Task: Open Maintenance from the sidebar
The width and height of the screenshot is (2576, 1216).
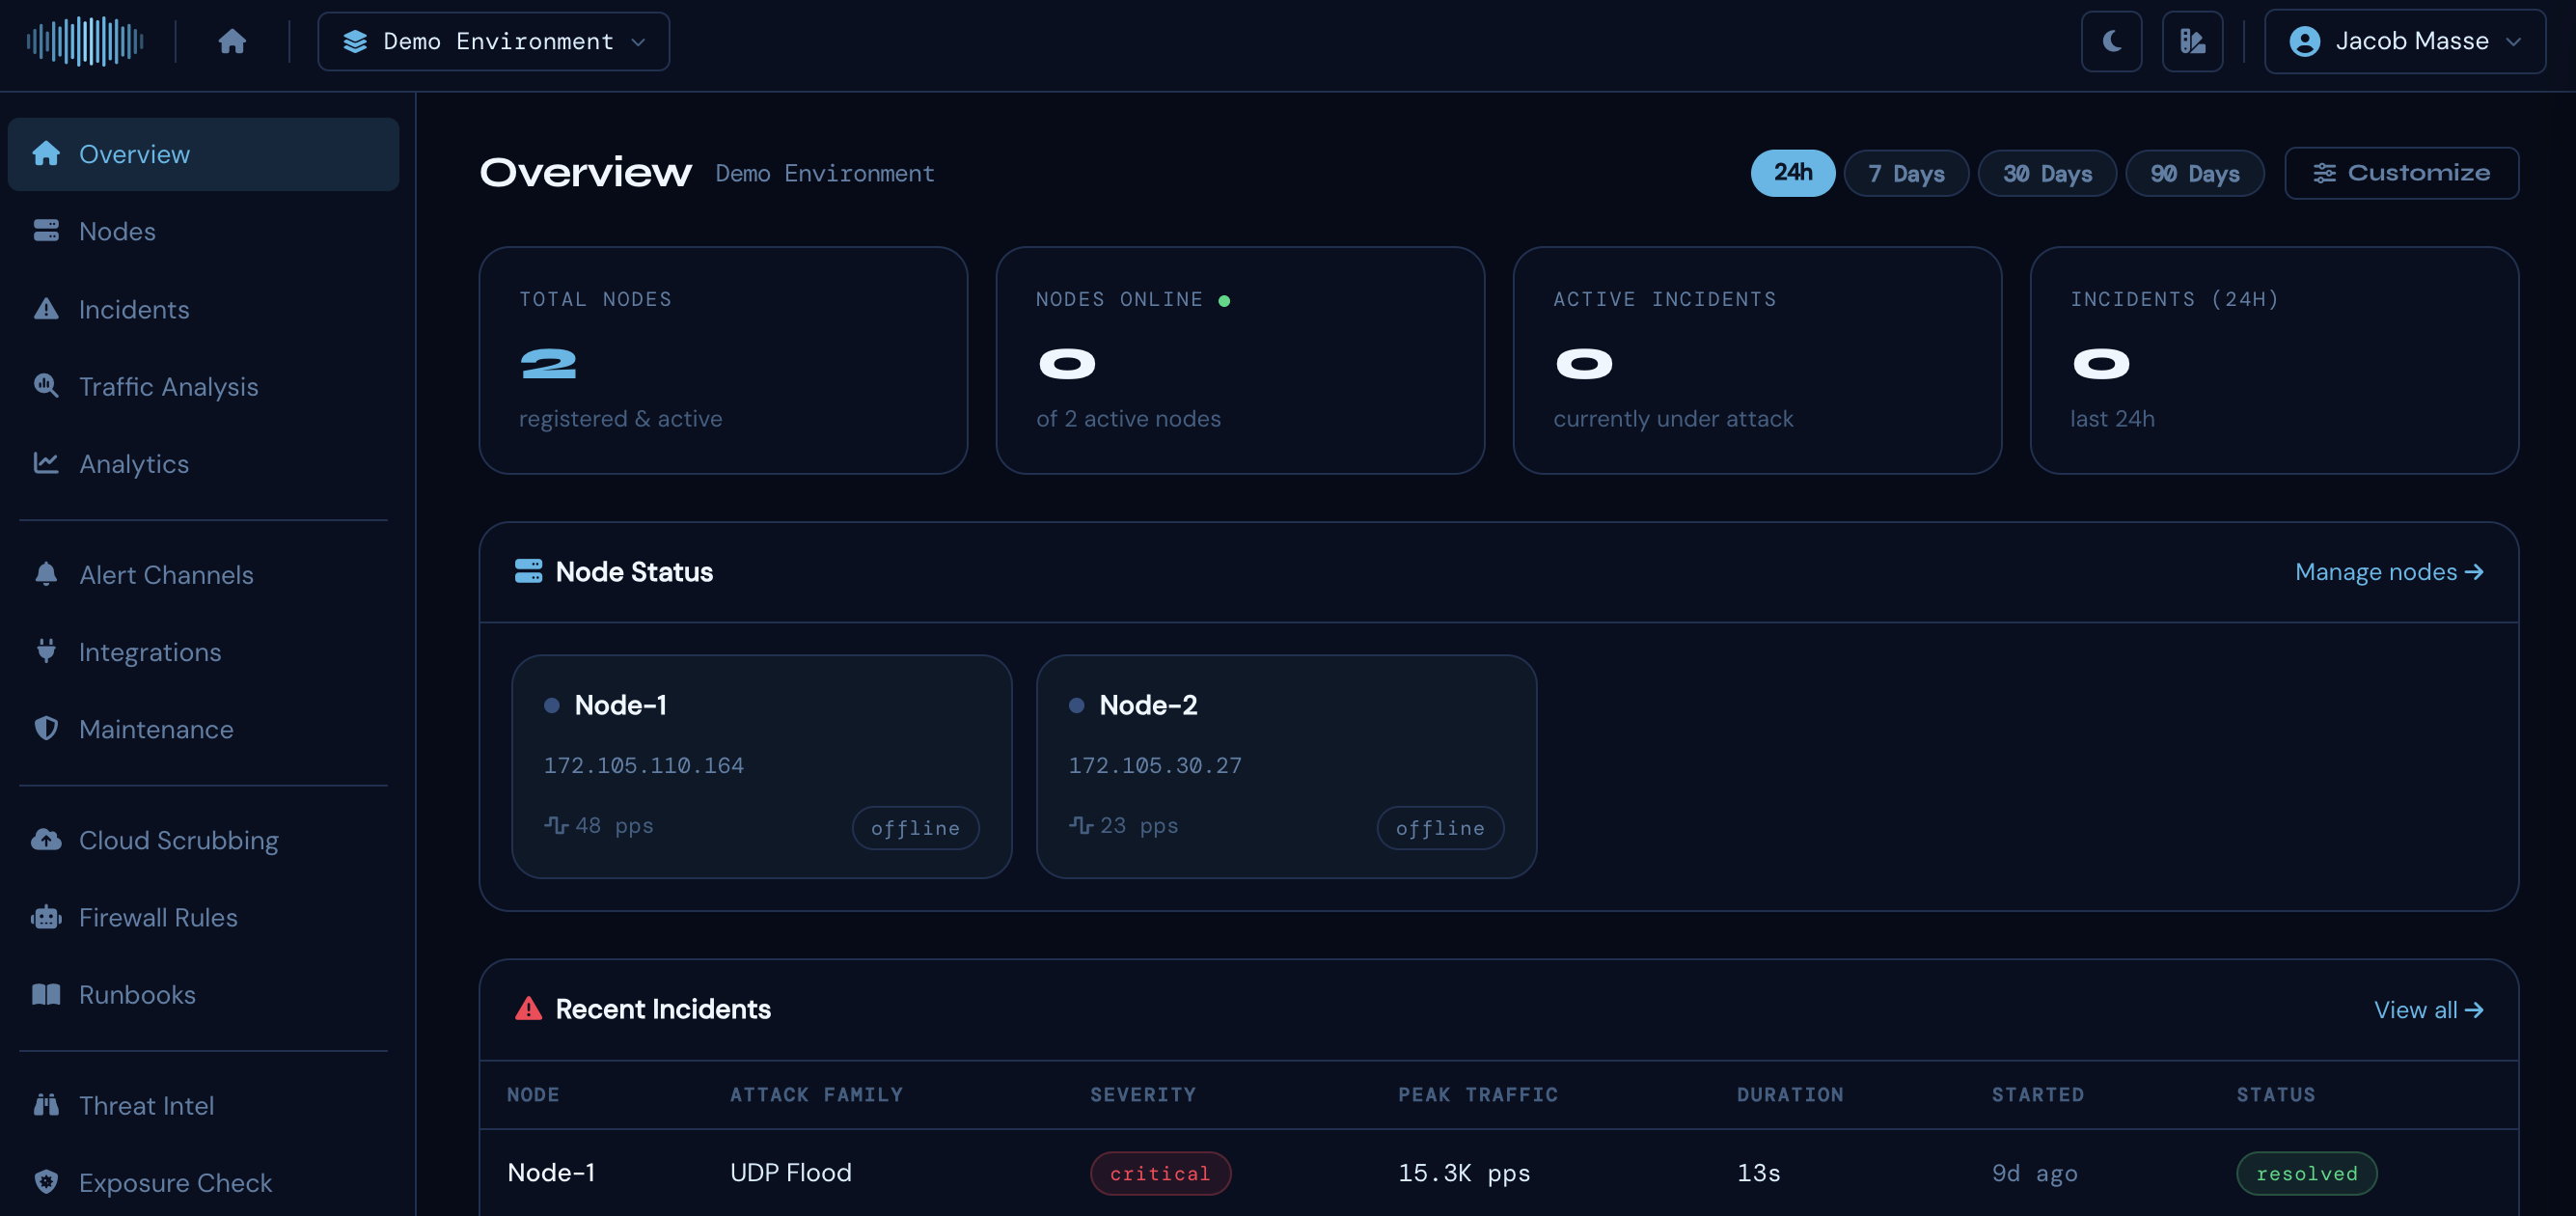Action: 155,729
